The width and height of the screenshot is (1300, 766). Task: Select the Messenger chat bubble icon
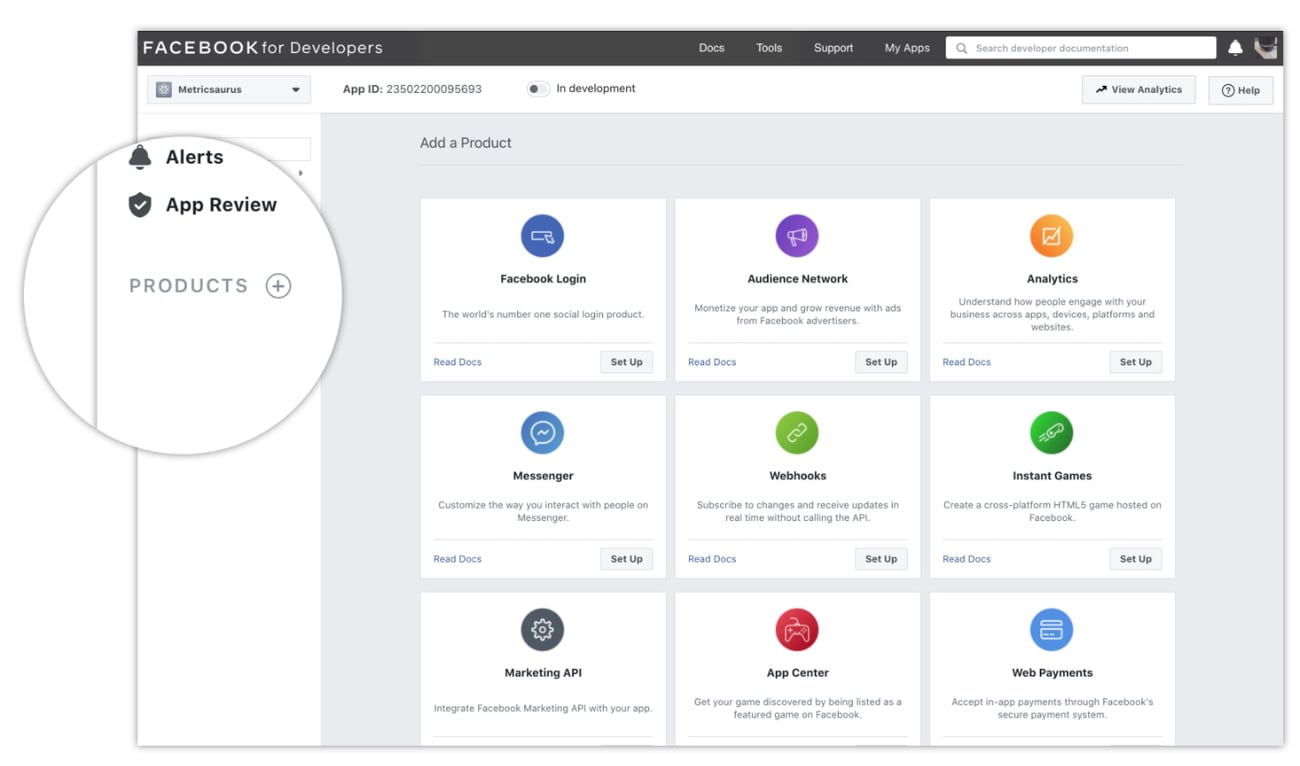(543, 433)
